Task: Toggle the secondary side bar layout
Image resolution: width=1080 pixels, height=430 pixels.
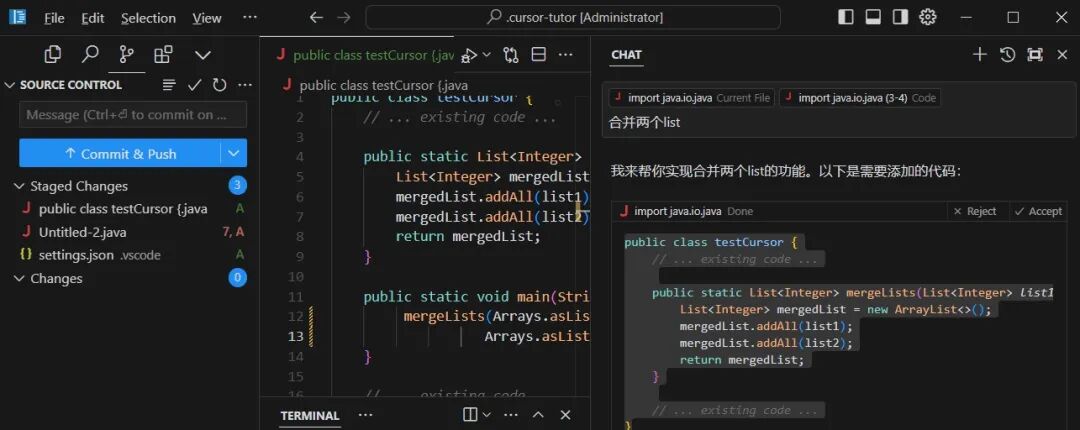Action: point(900,17)
